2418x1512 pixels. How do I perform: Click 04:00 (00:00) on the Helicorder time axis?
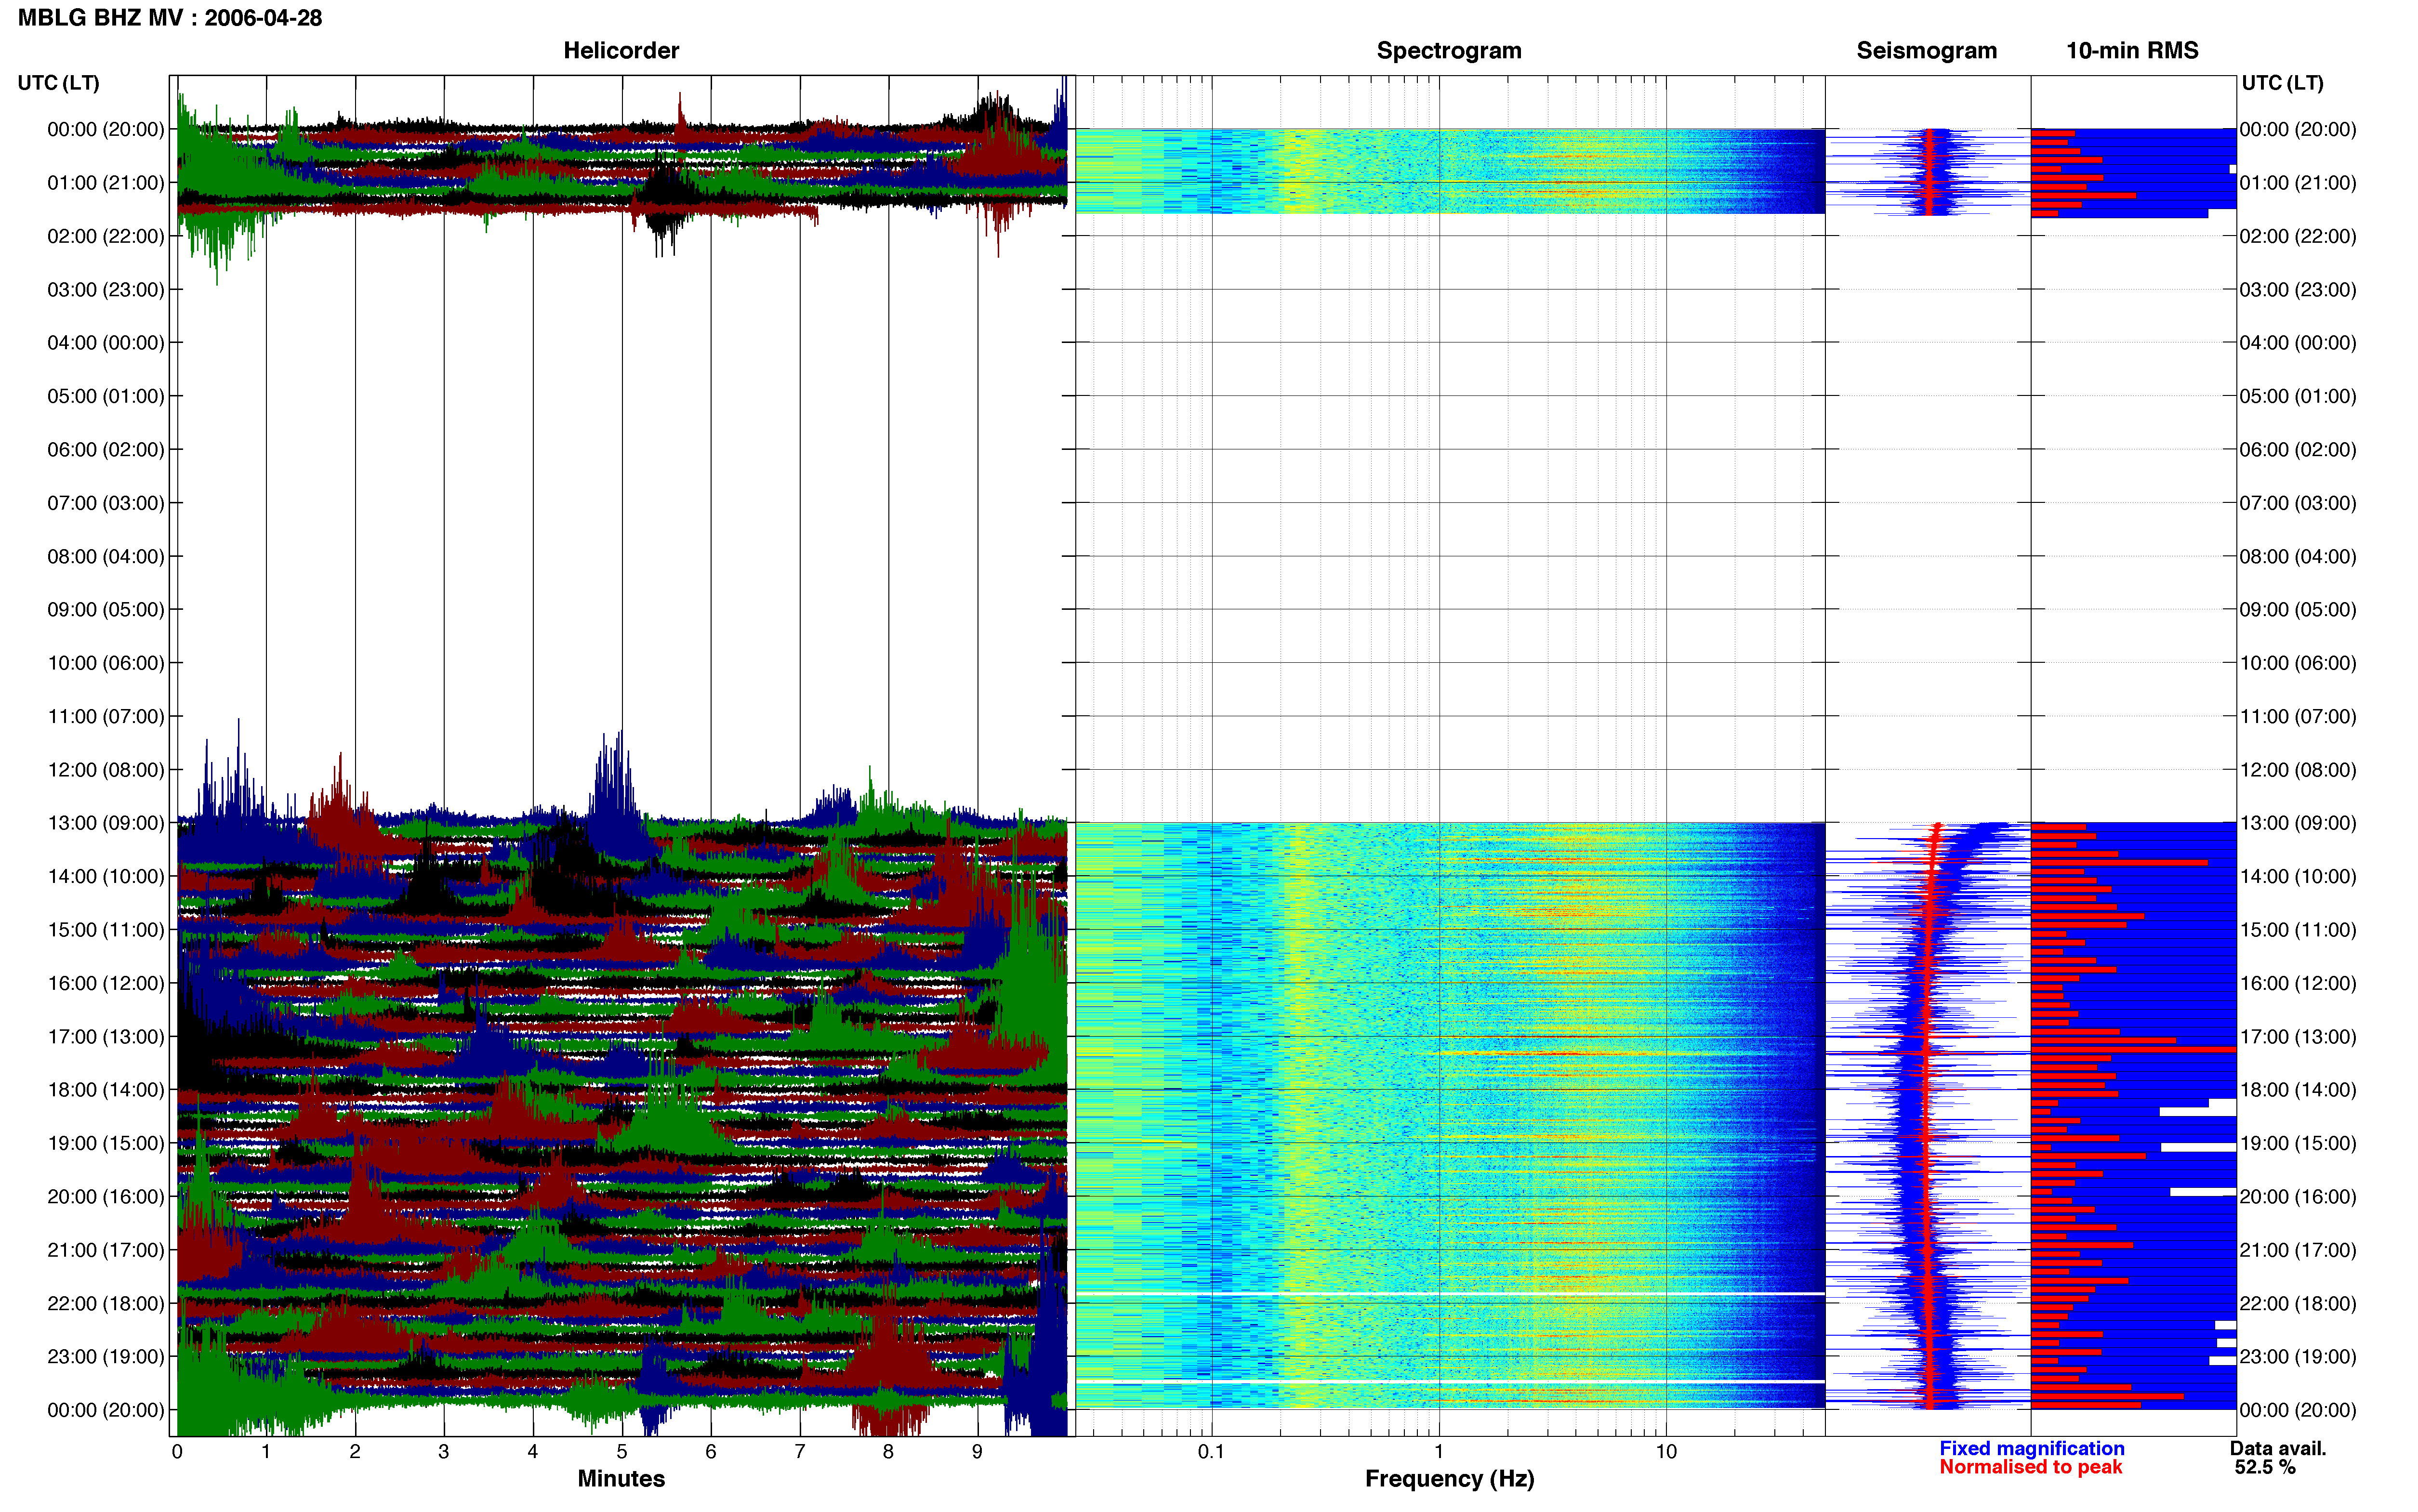pos(106,343)
